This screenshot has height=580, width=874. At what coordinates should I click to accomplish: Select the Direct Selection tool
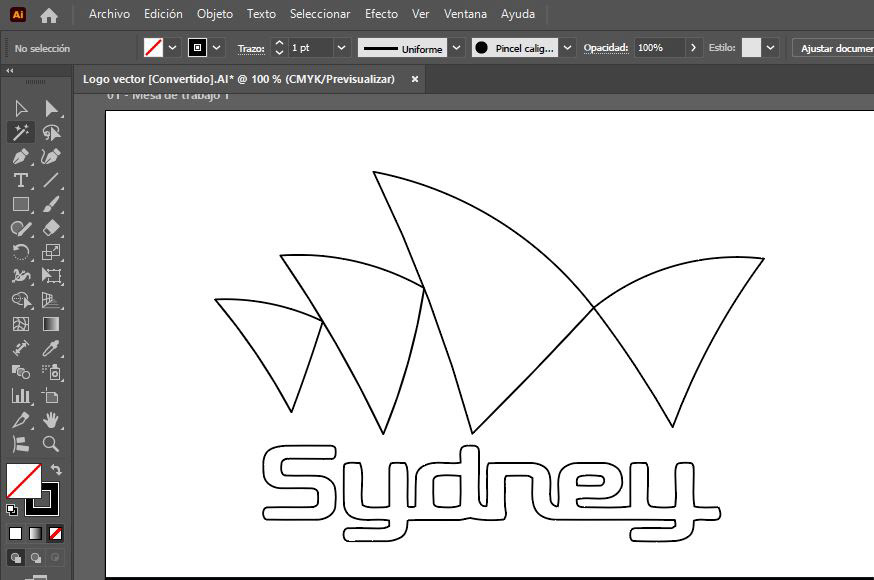[x=51, y=108]
